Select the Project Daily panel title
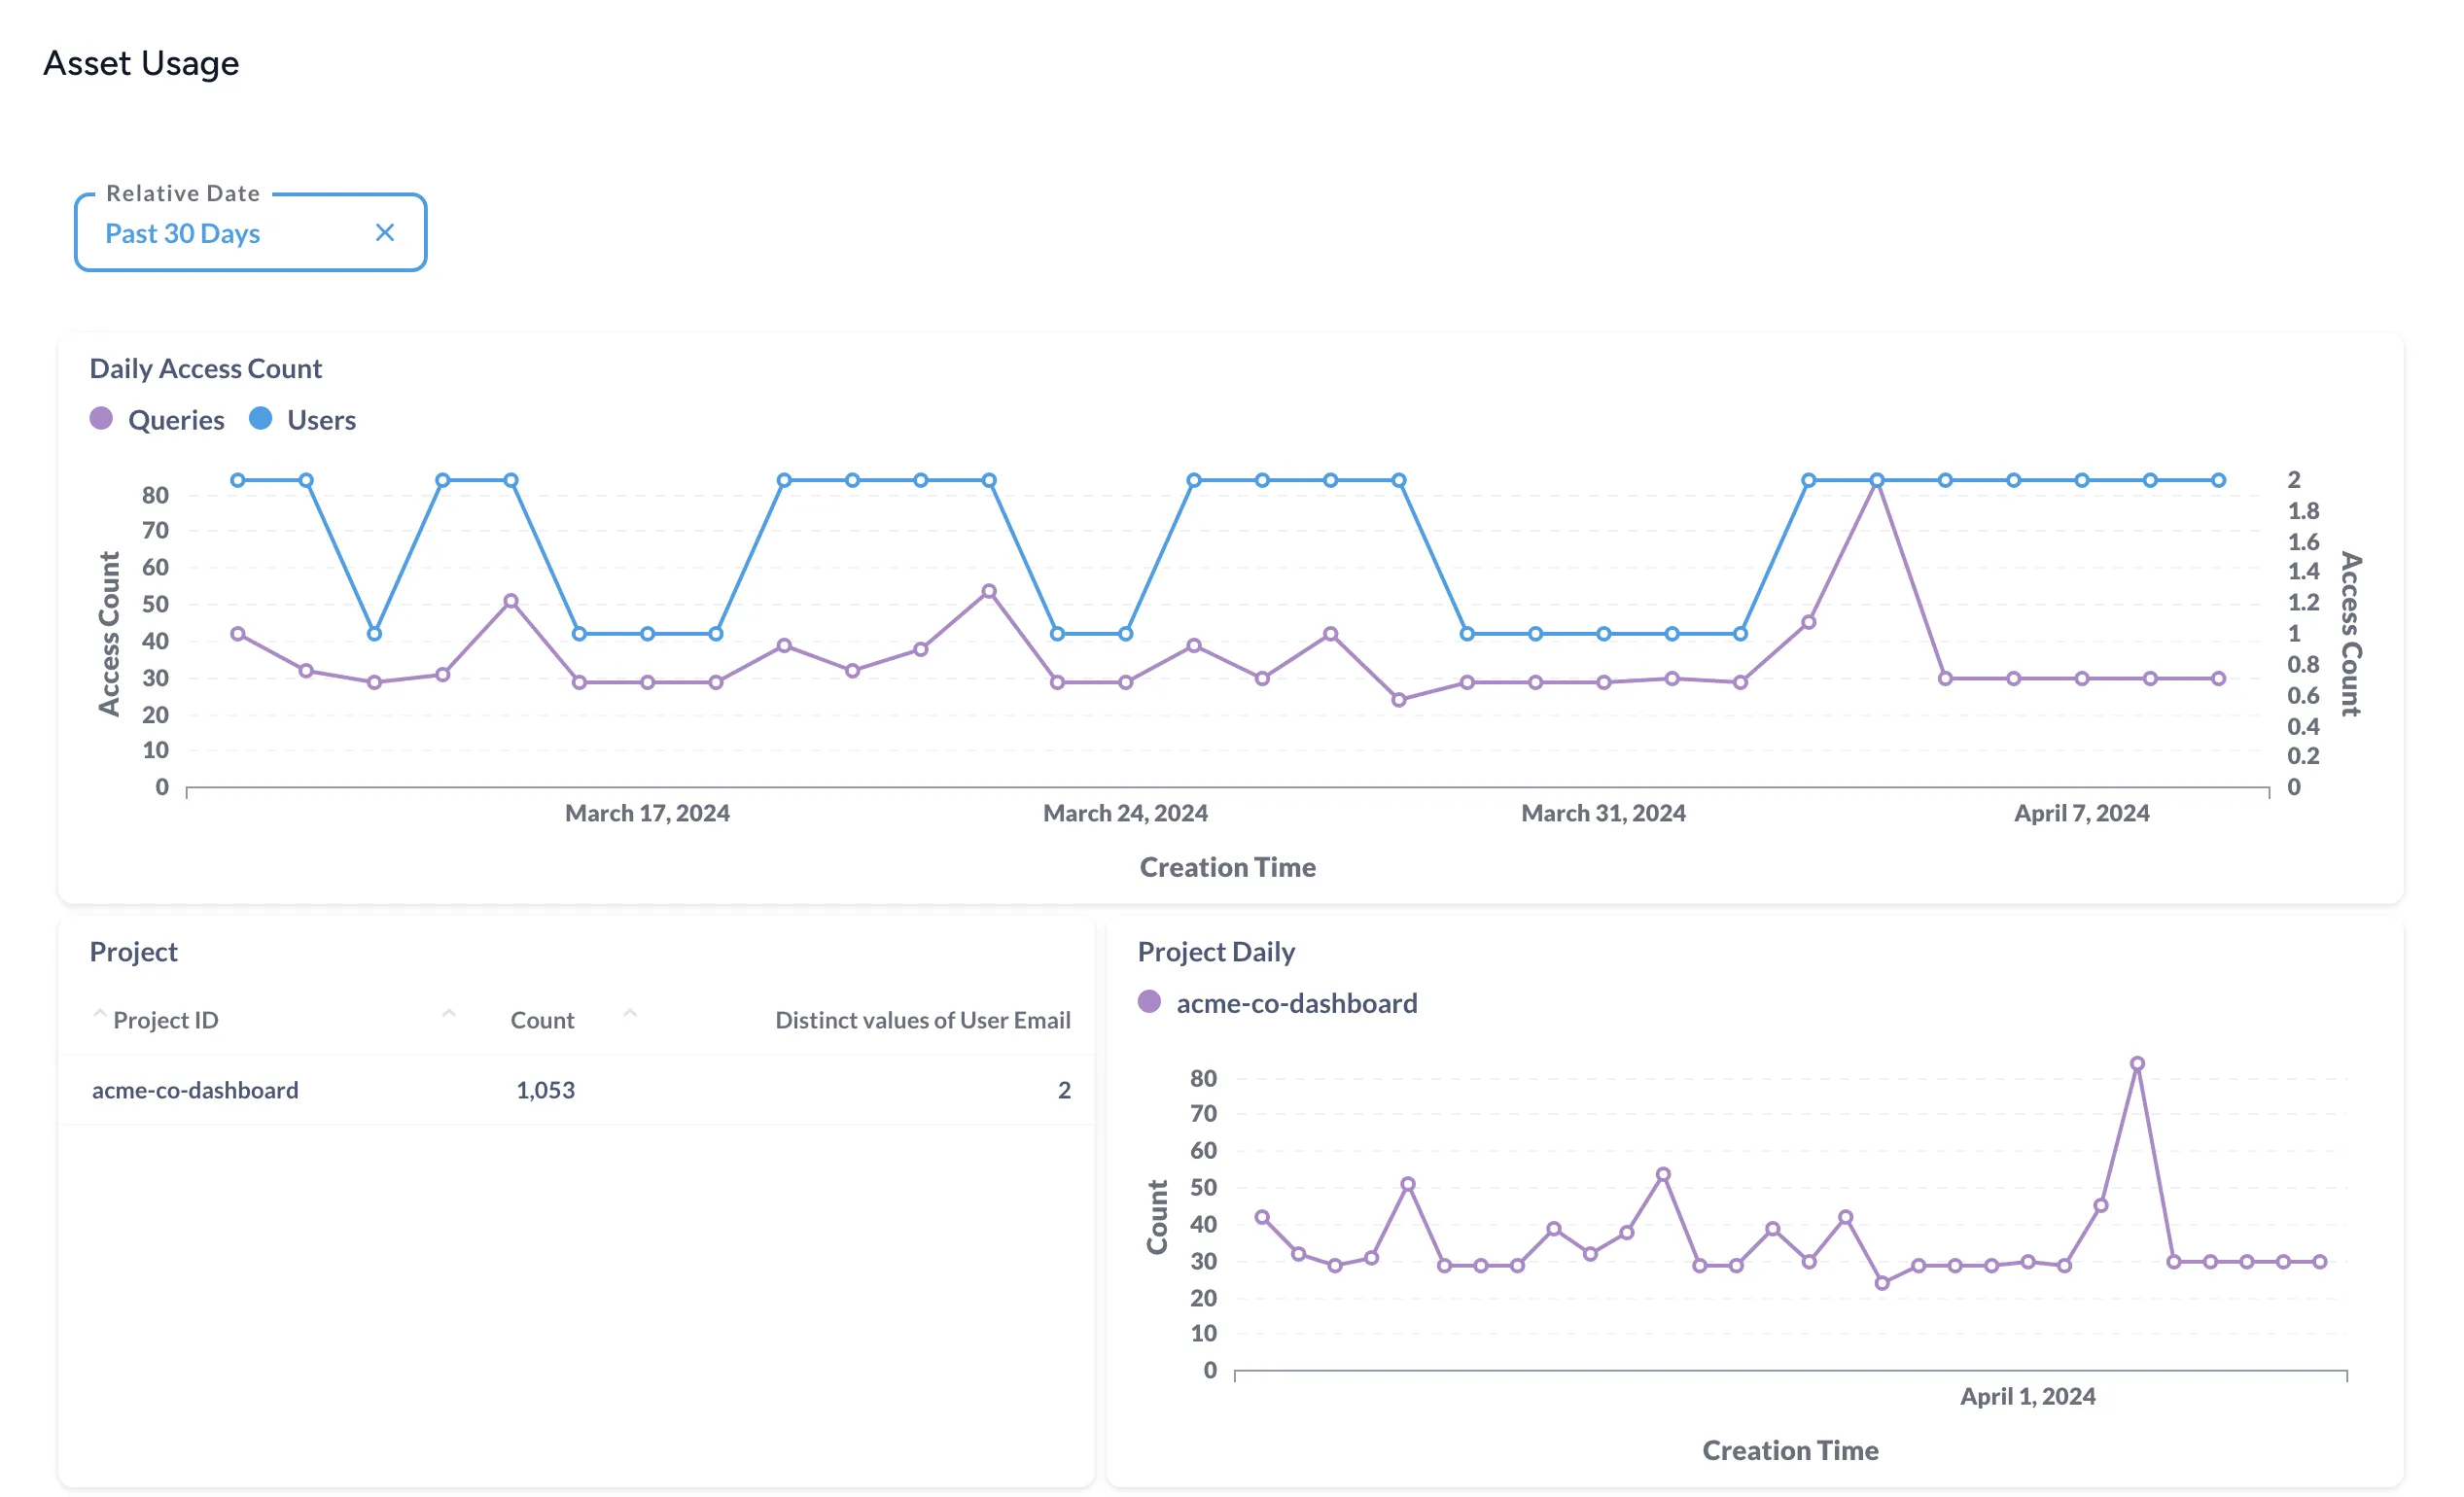2464x1497 pixels. point(1216,951)
